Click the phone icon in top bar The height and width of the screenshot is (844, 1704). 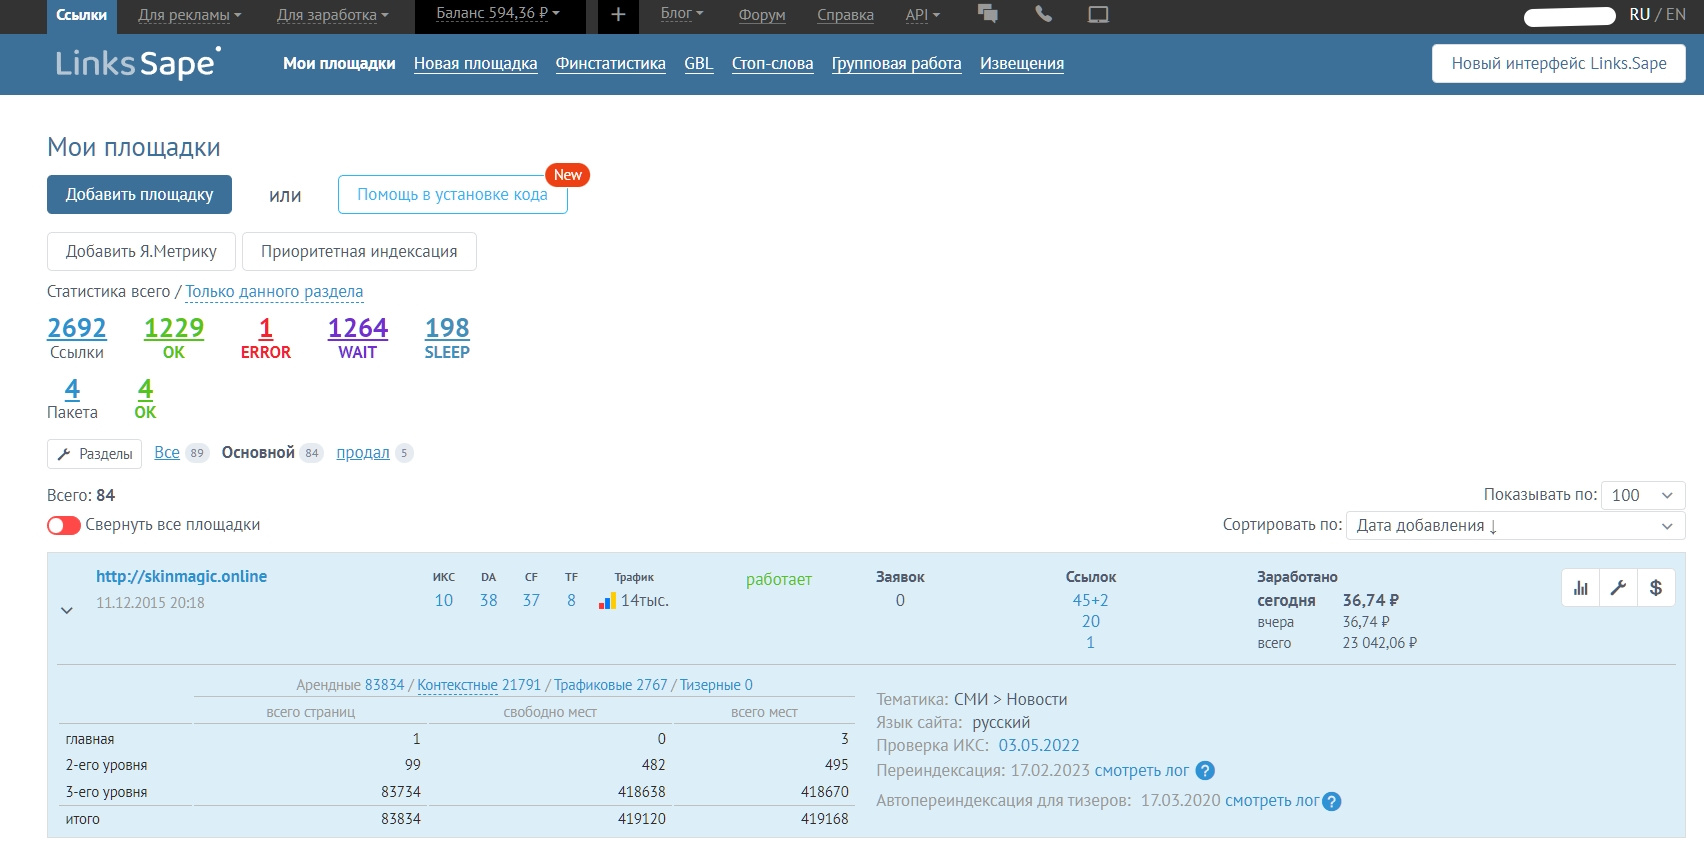tap(1043, 14)
